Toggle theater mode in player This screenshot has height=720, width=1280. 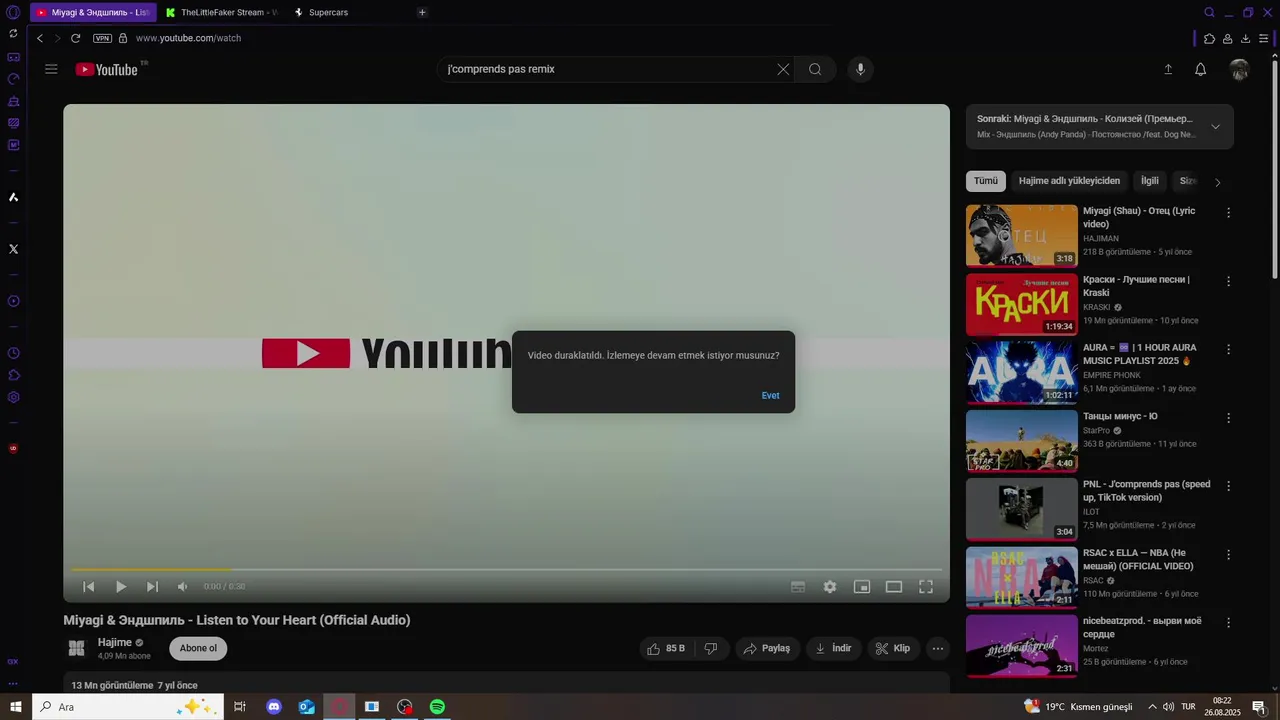[894, 587]
